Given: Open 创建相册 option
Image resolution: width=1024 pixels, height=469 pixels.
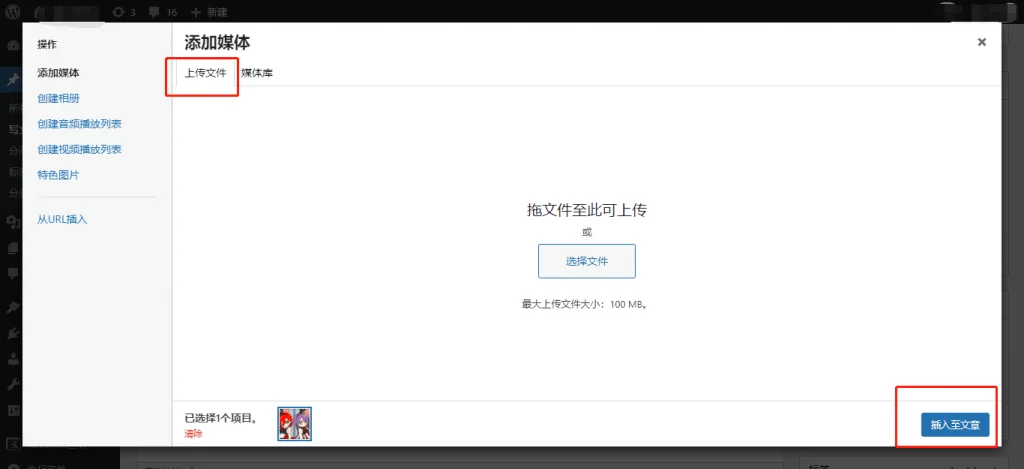Looking at the screenshot, I should 58,99.
